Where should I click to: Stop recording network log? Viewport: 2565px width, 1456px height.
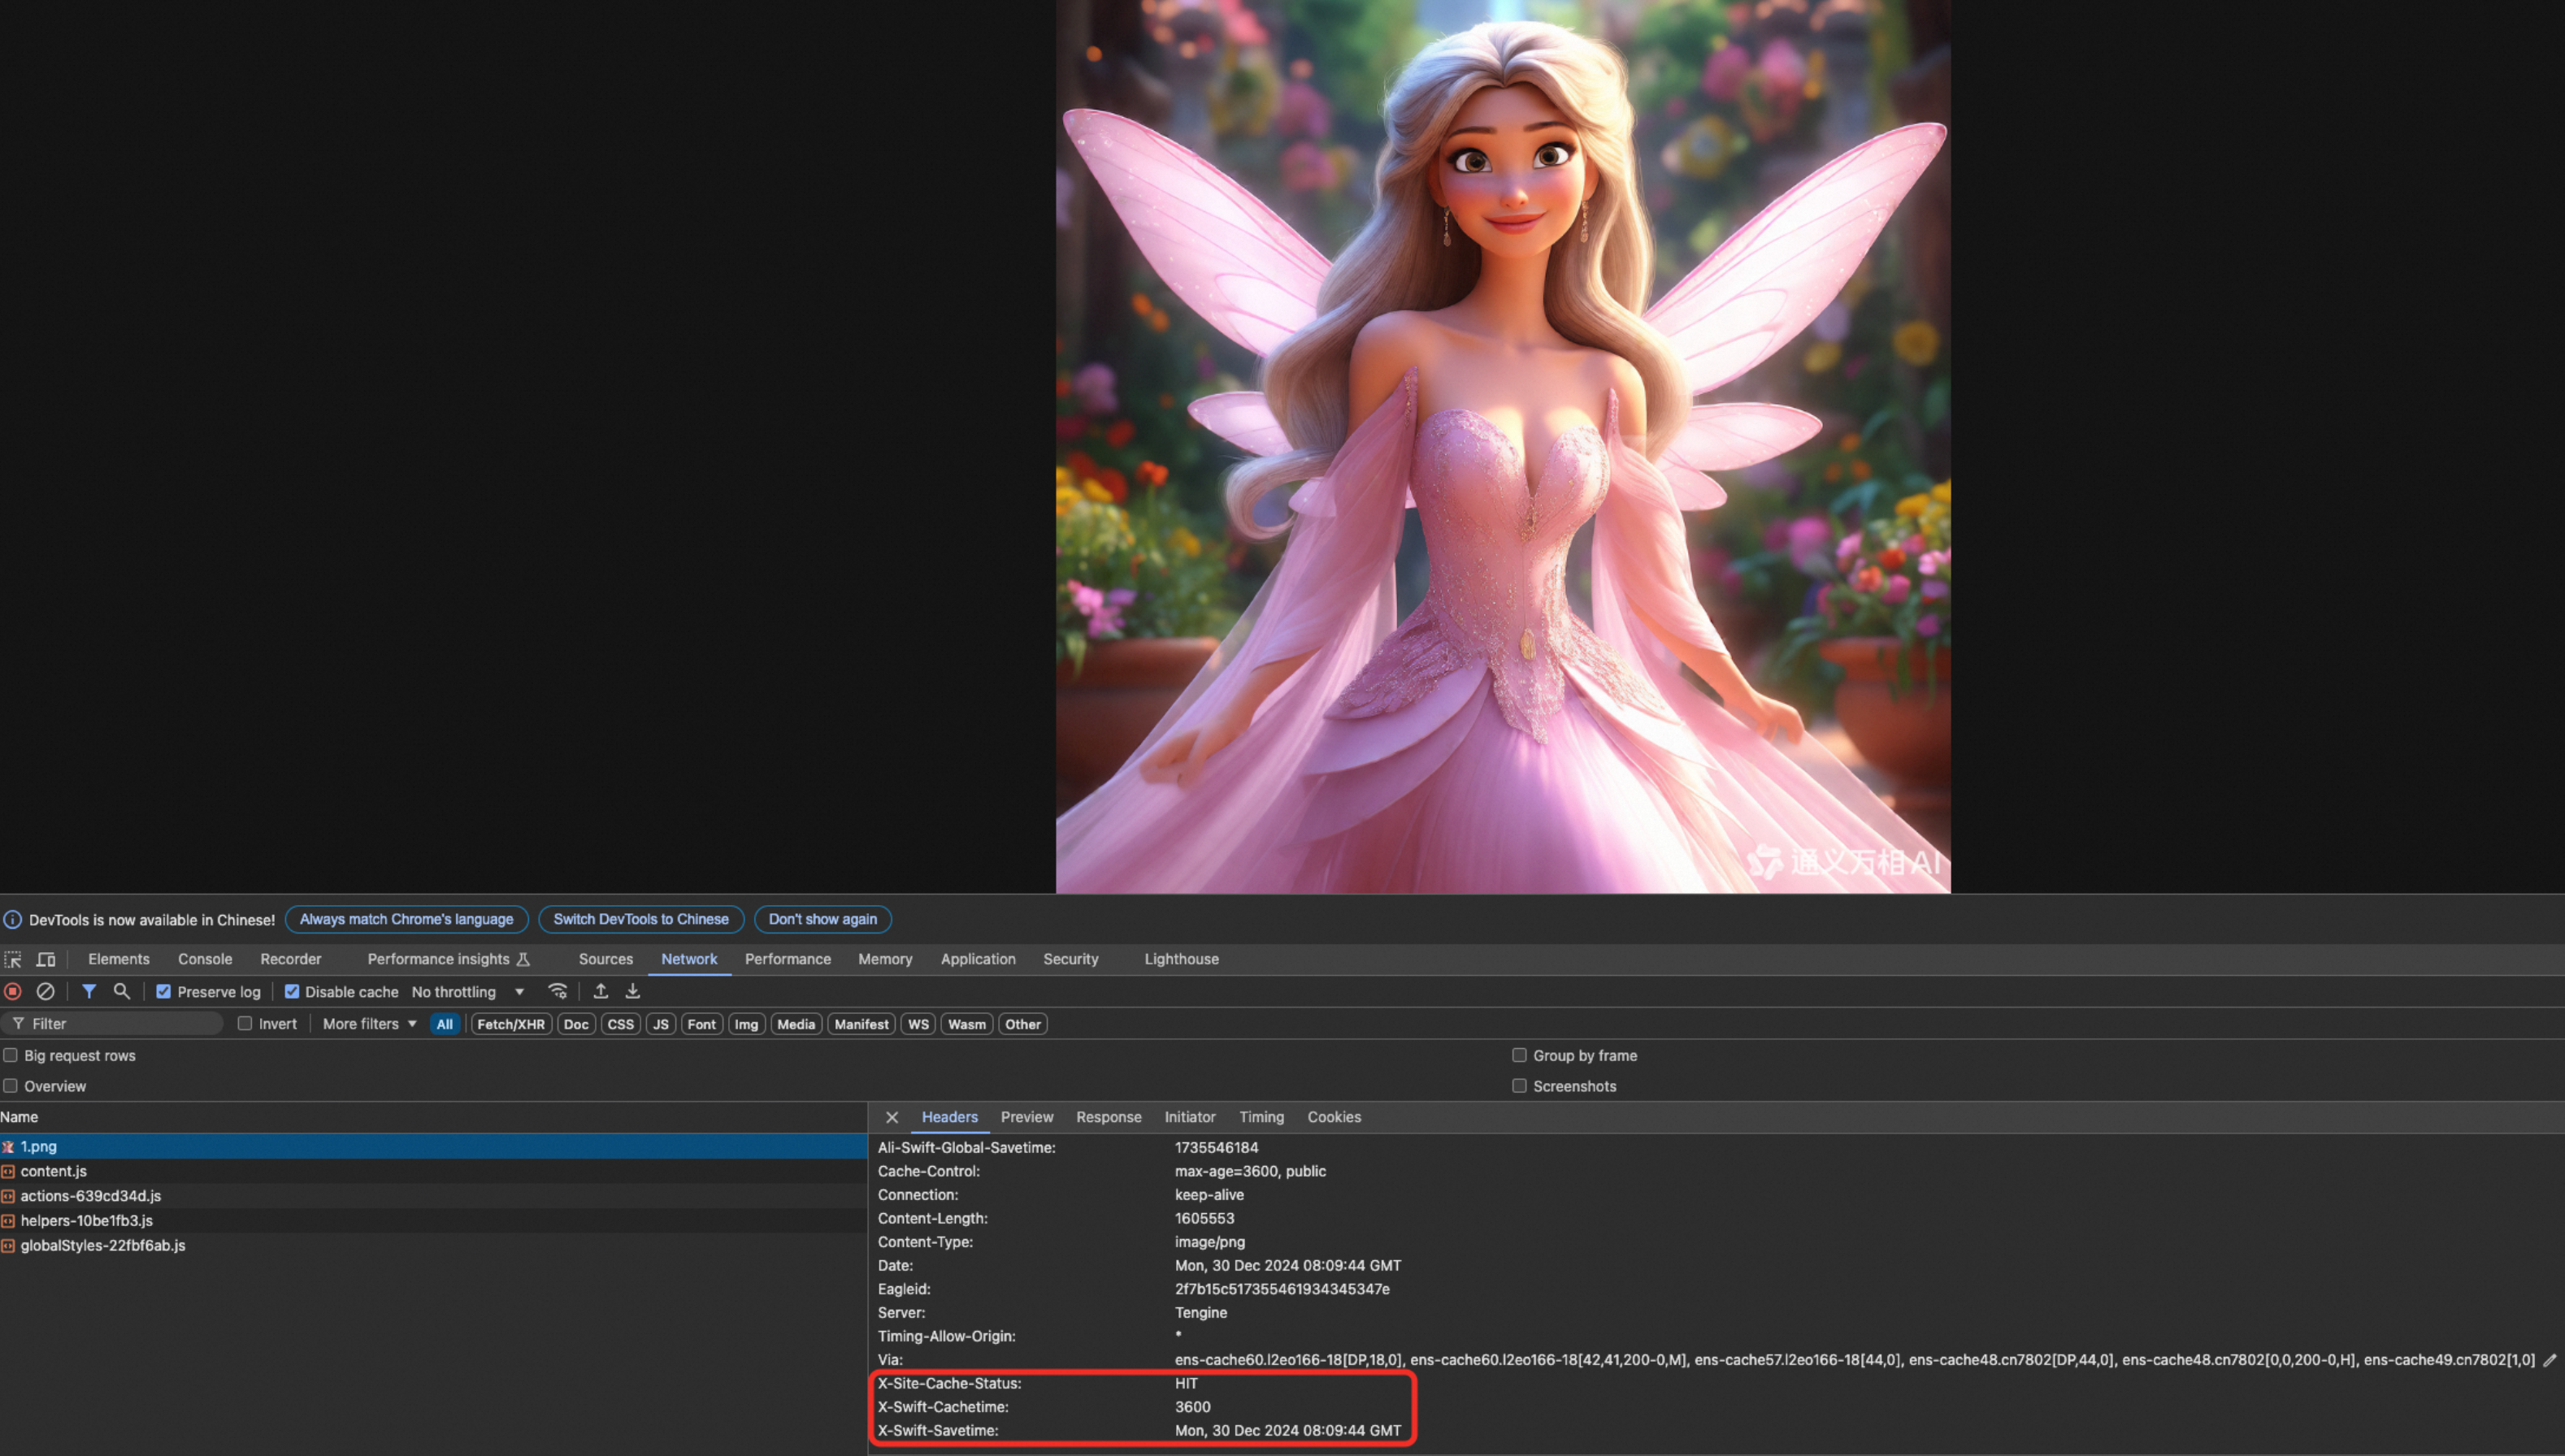[13, 991]
